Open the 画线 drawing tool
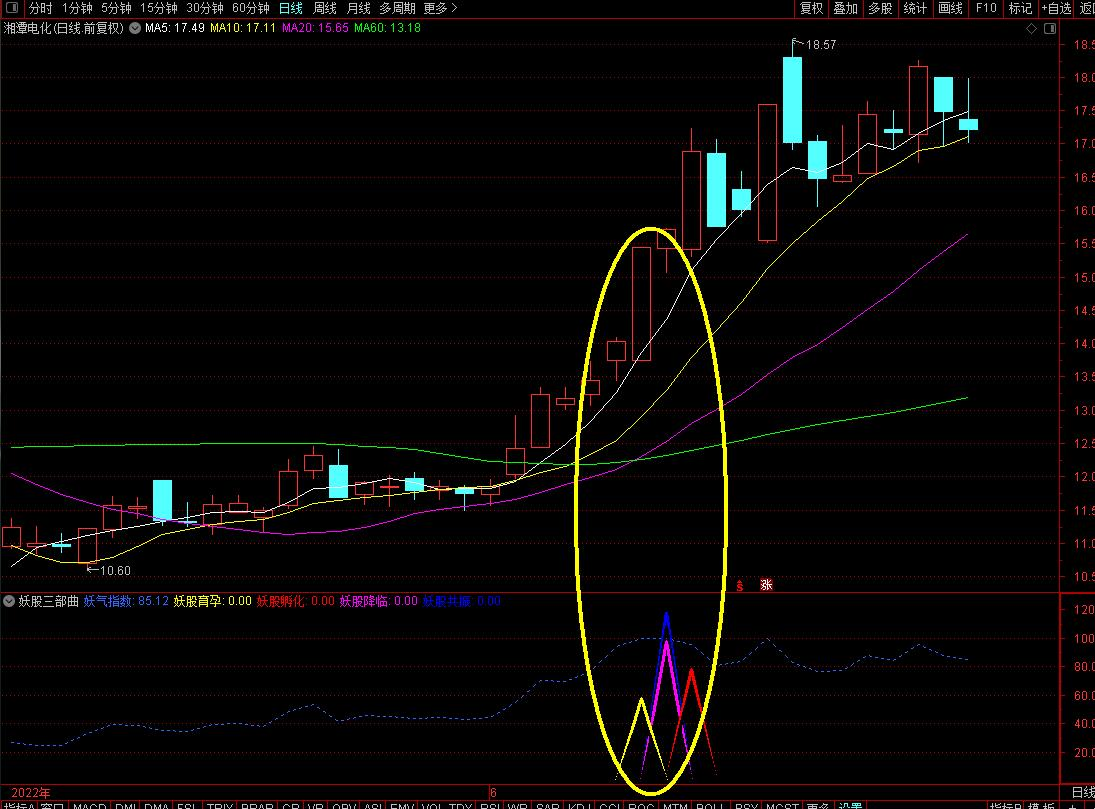 950,8
